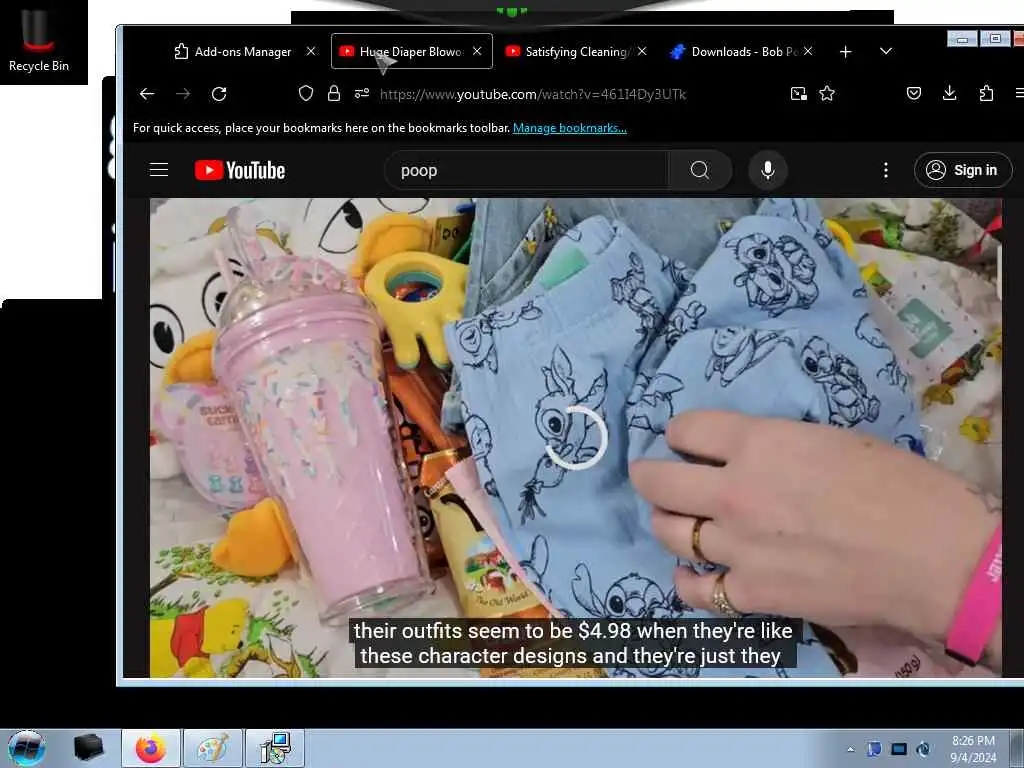Click the Firefox taskbar button
This screenshot has width=1024, height=768.
(151, 748)
